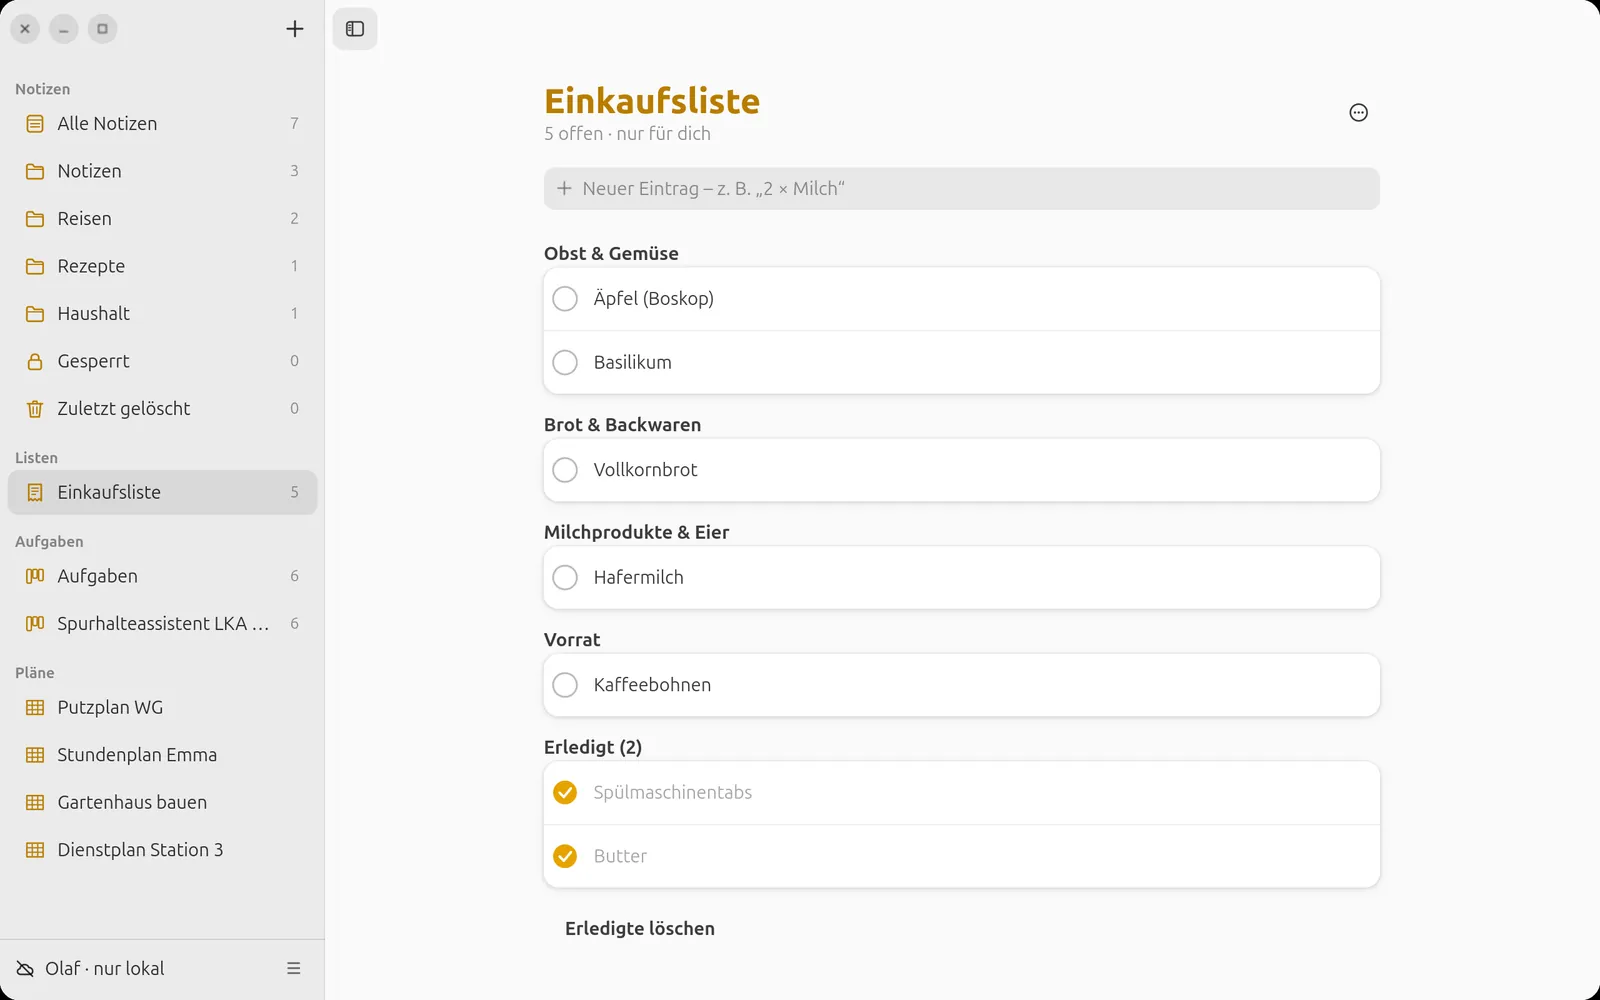1600x1000 pixels.
Task: Click the Brot & Backwaren heading
Action: [622, 425]
